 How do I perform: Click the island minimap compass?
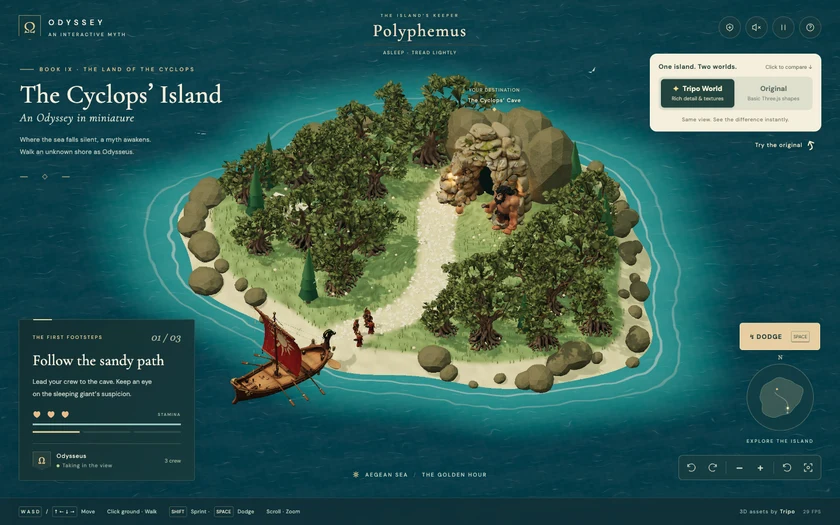coord(780,397)
